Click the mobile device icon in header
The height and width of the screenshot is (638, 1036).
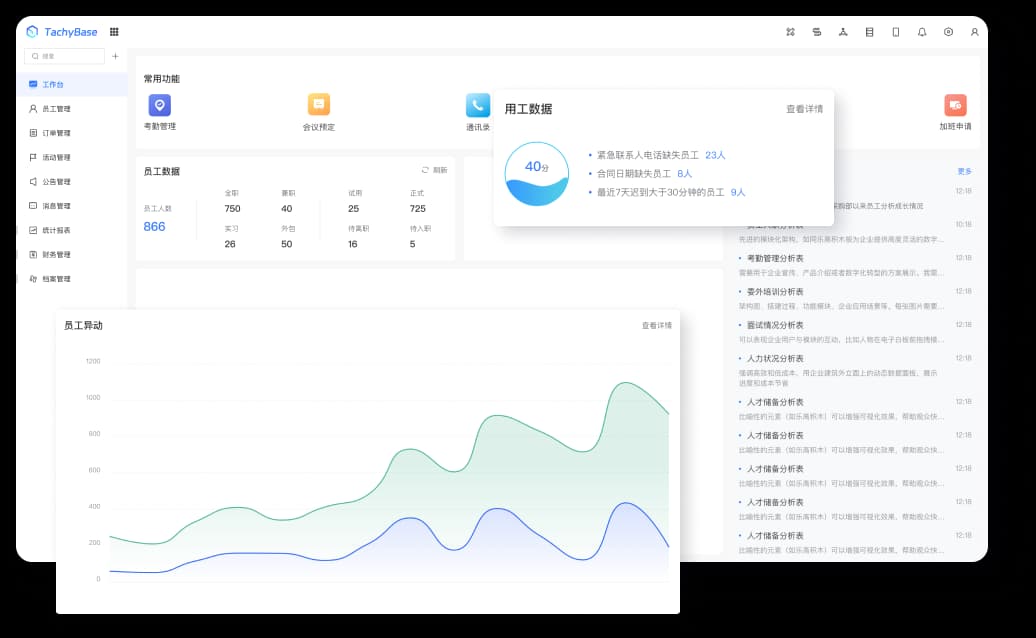[896, 32]
